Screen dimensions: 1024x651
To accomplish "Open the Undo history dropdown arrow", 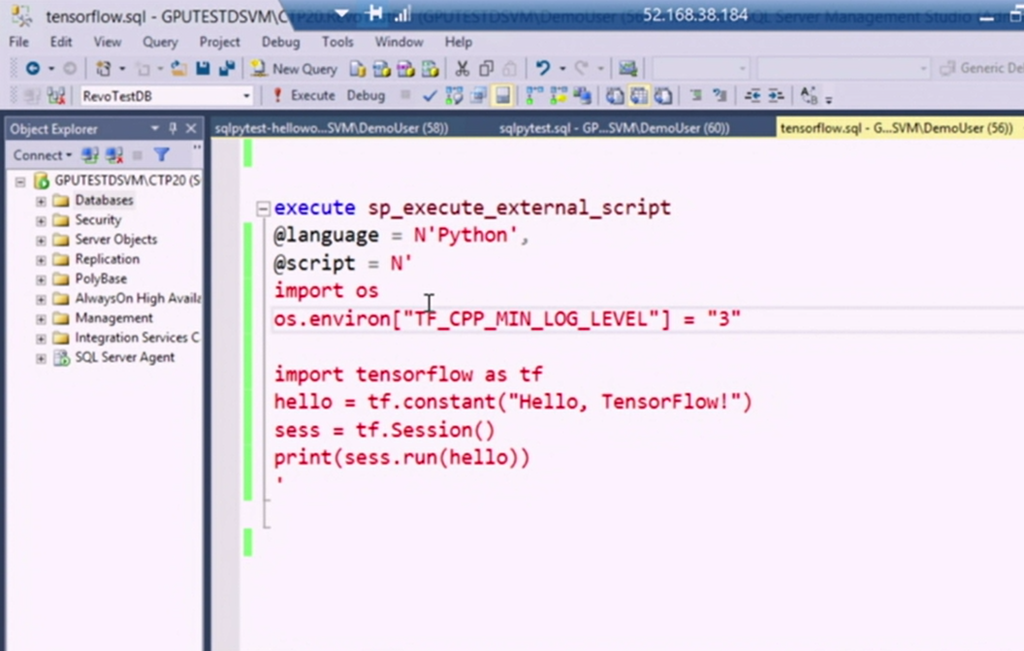I will point(562,68).
